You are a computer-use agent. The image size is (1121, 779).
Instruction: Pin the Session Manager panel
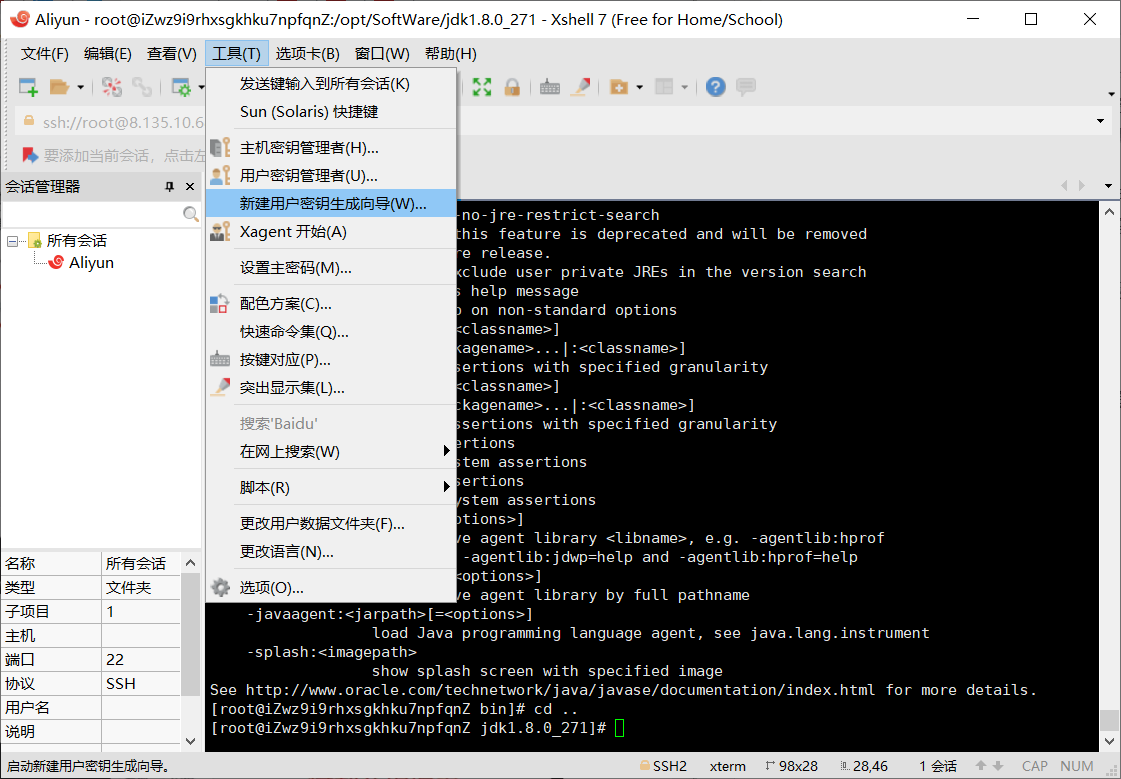169,187
